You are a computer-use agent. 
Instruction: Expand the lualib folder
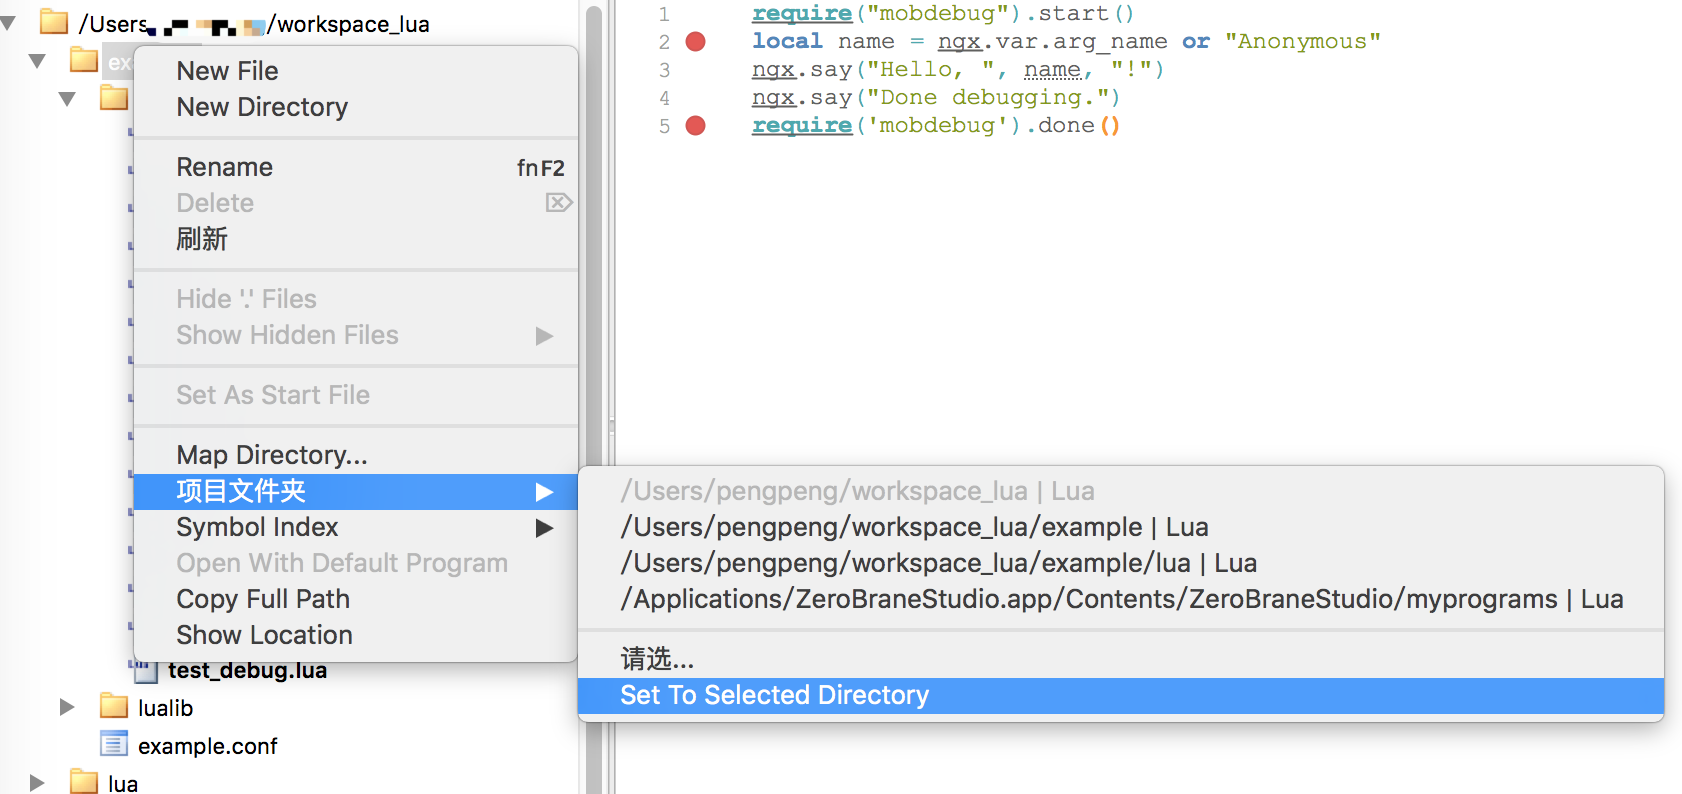coord(67,707)
